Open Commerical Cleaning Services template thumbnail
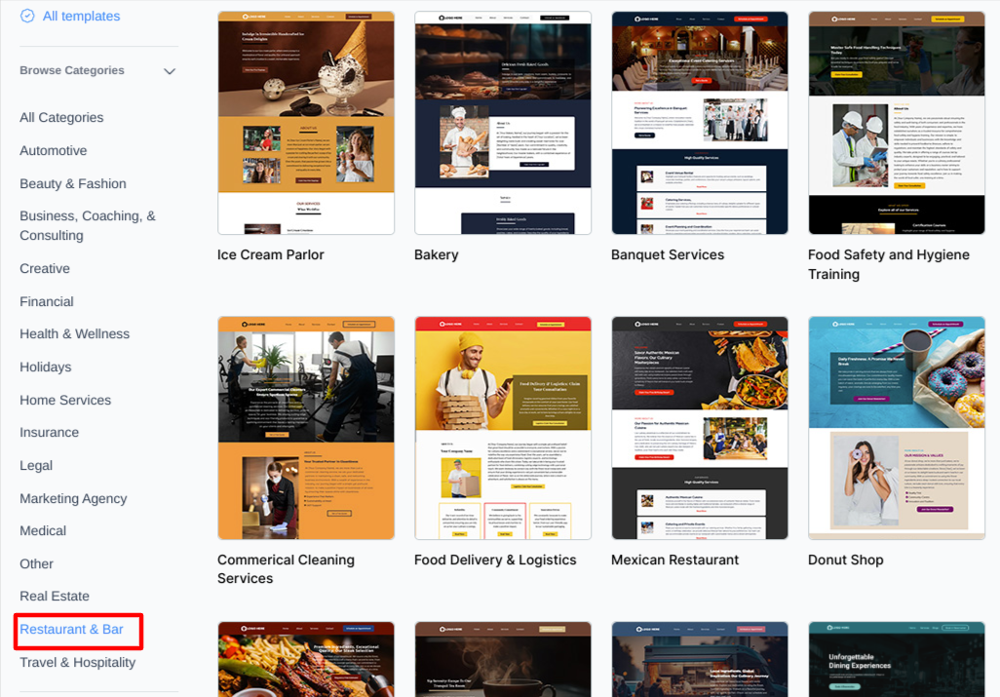 [306, 428]
